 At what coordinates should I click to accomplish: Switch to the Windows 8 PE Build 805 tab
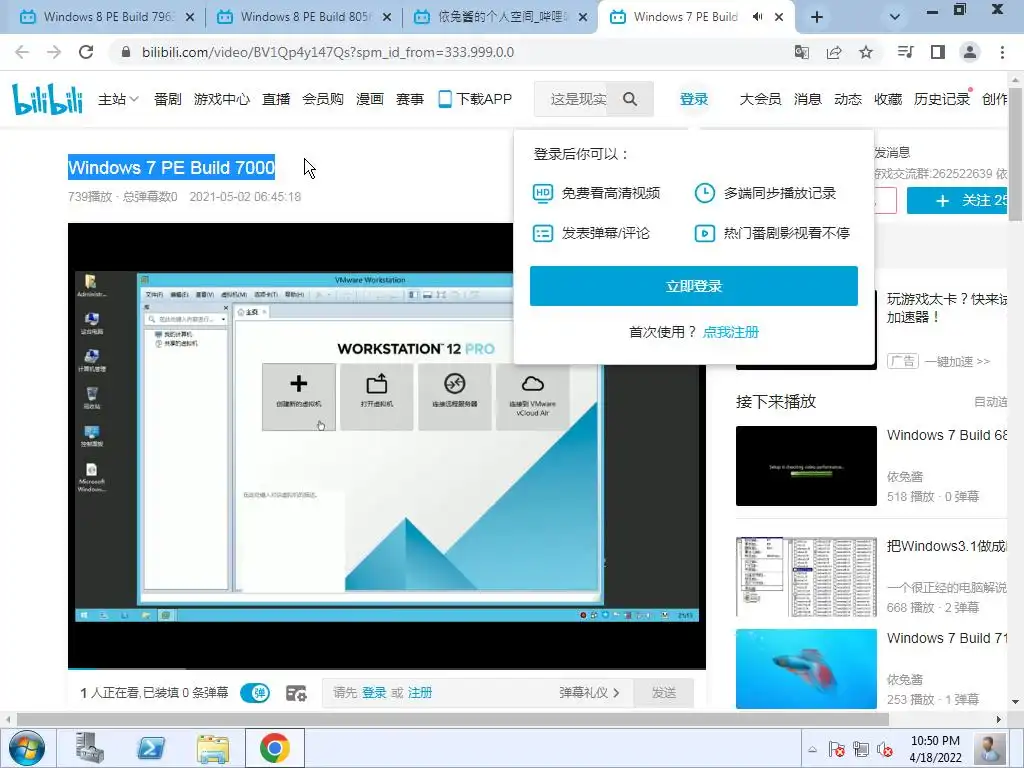point(305,17)
